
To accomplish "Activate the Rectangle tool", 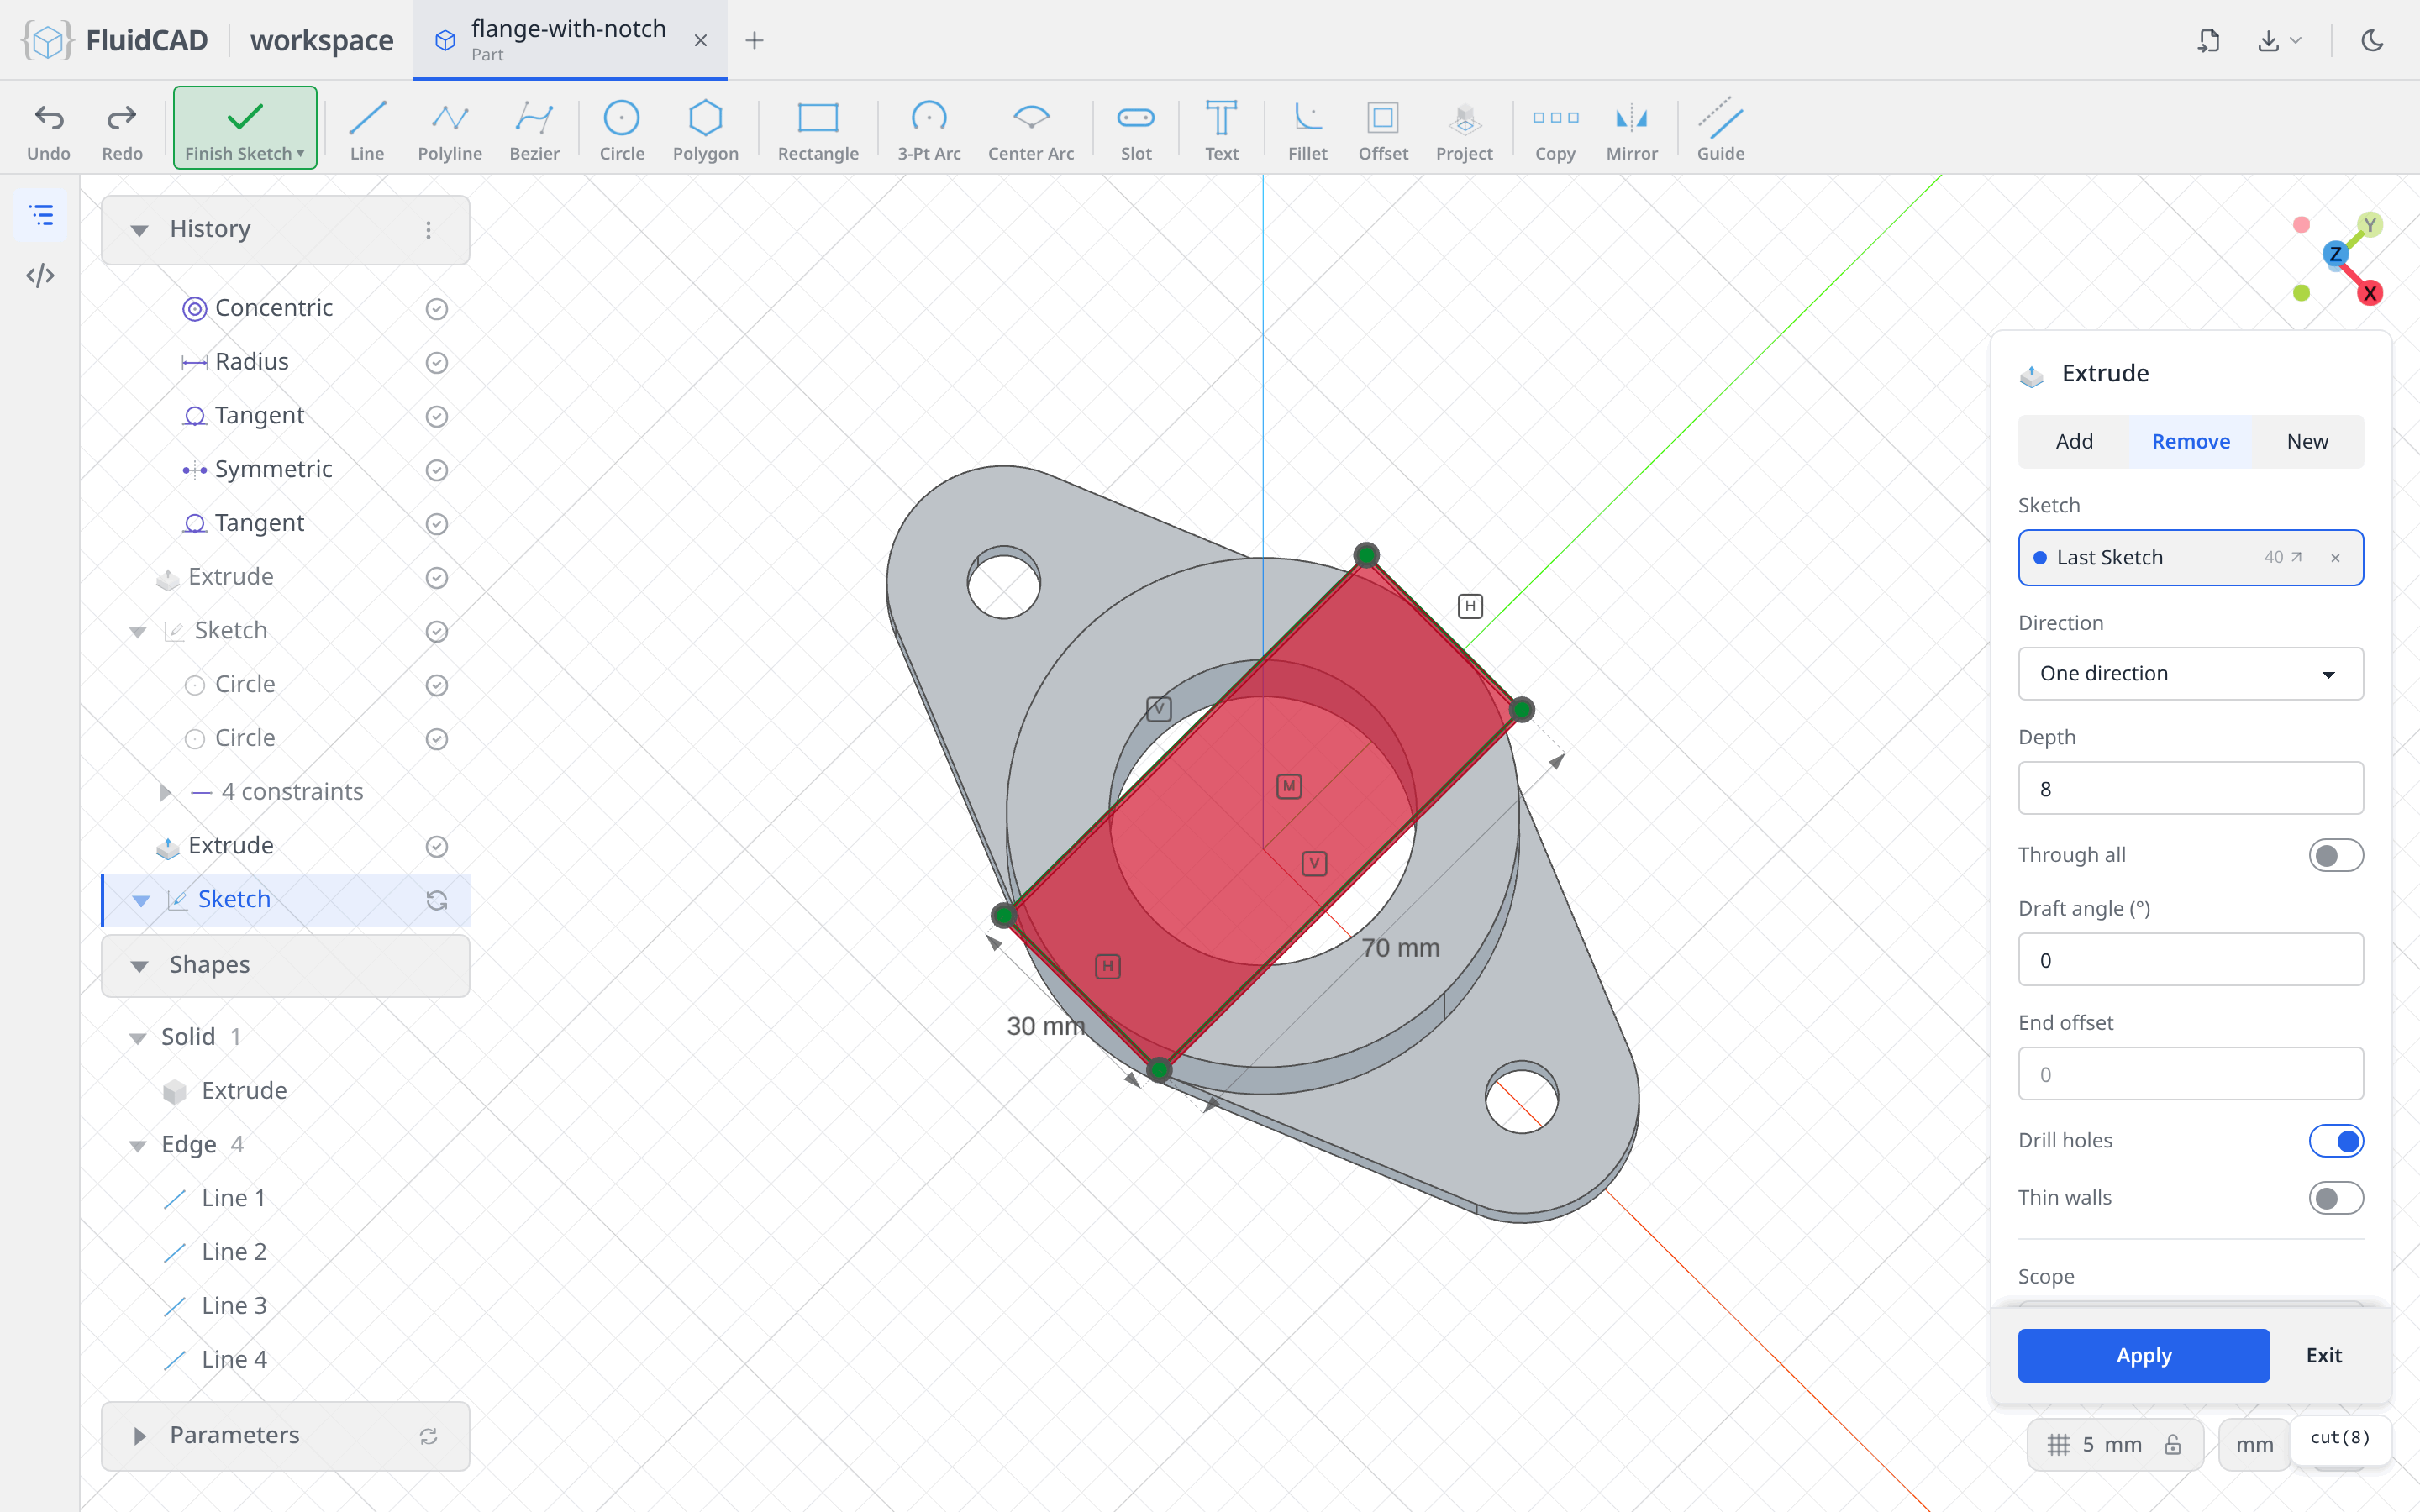I will (818, 129).
